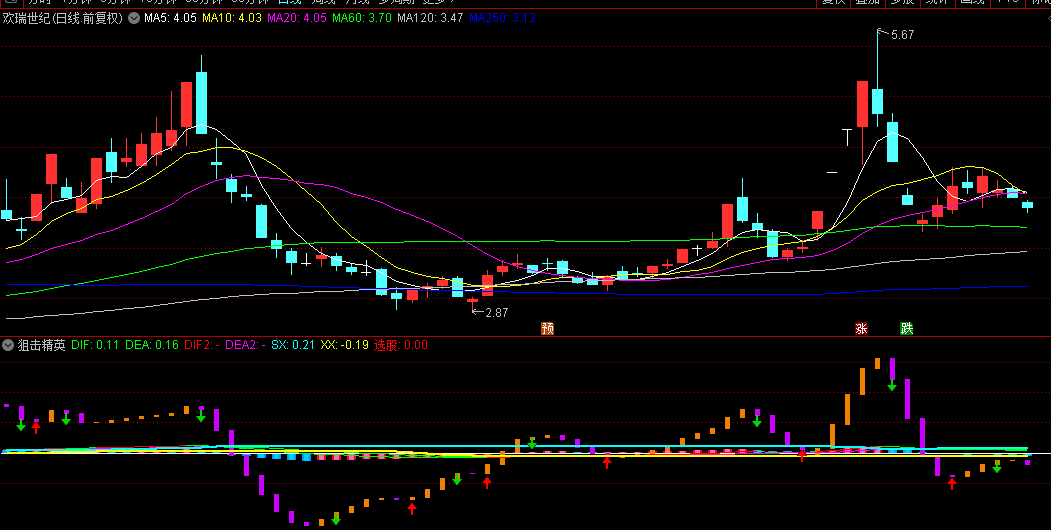Screen dimensions: 1051x530
Task: Select the candlestick at the 2.87 low
Action: coord(473,303)
